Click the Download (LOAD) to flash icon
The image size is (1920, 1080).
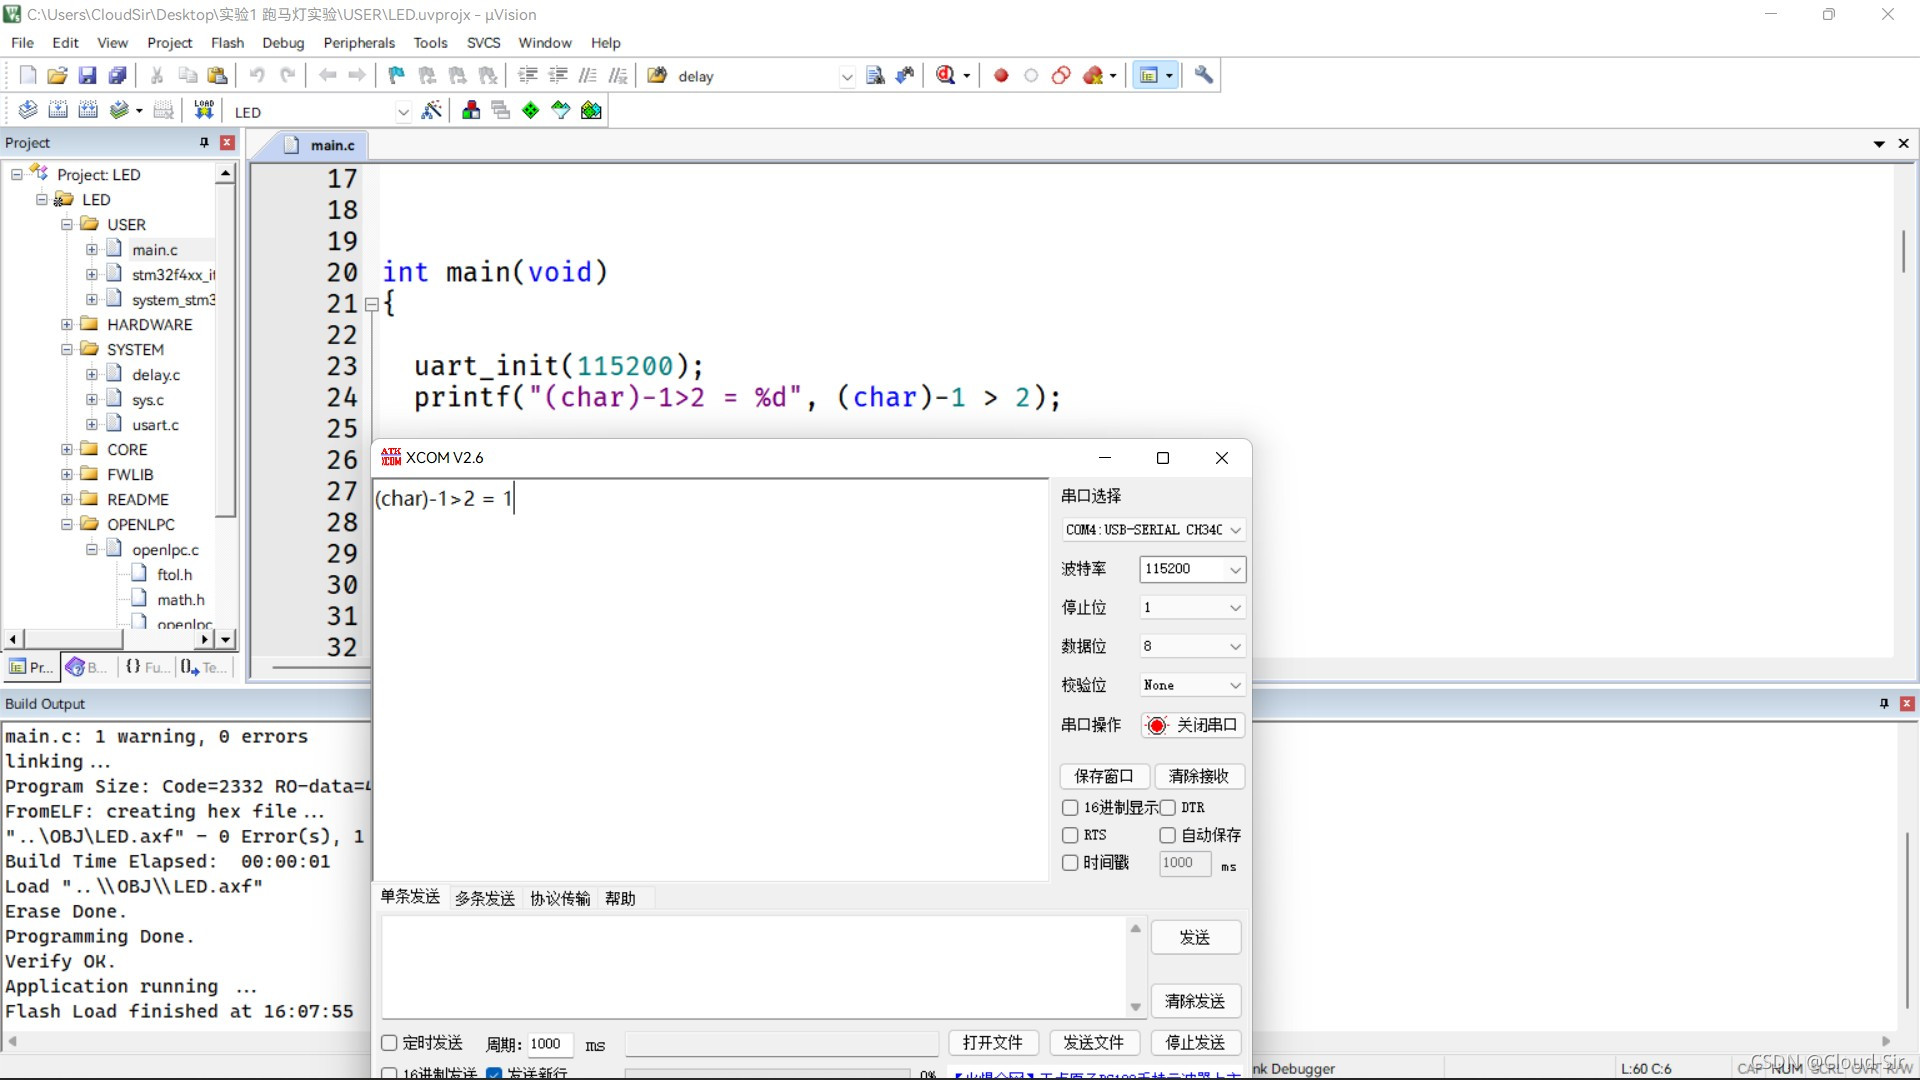(204, 110)
